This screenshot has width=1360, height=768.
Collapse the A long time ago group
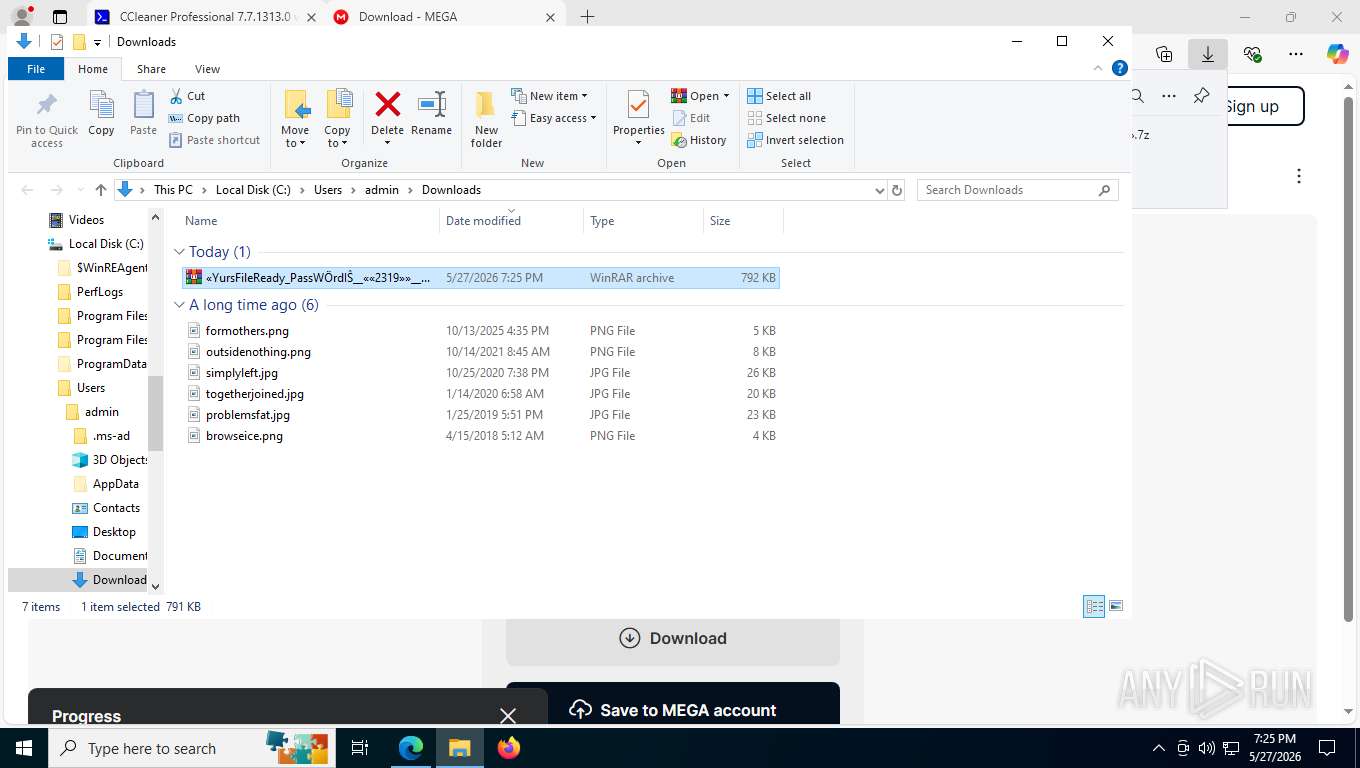(x=179, y=305)
